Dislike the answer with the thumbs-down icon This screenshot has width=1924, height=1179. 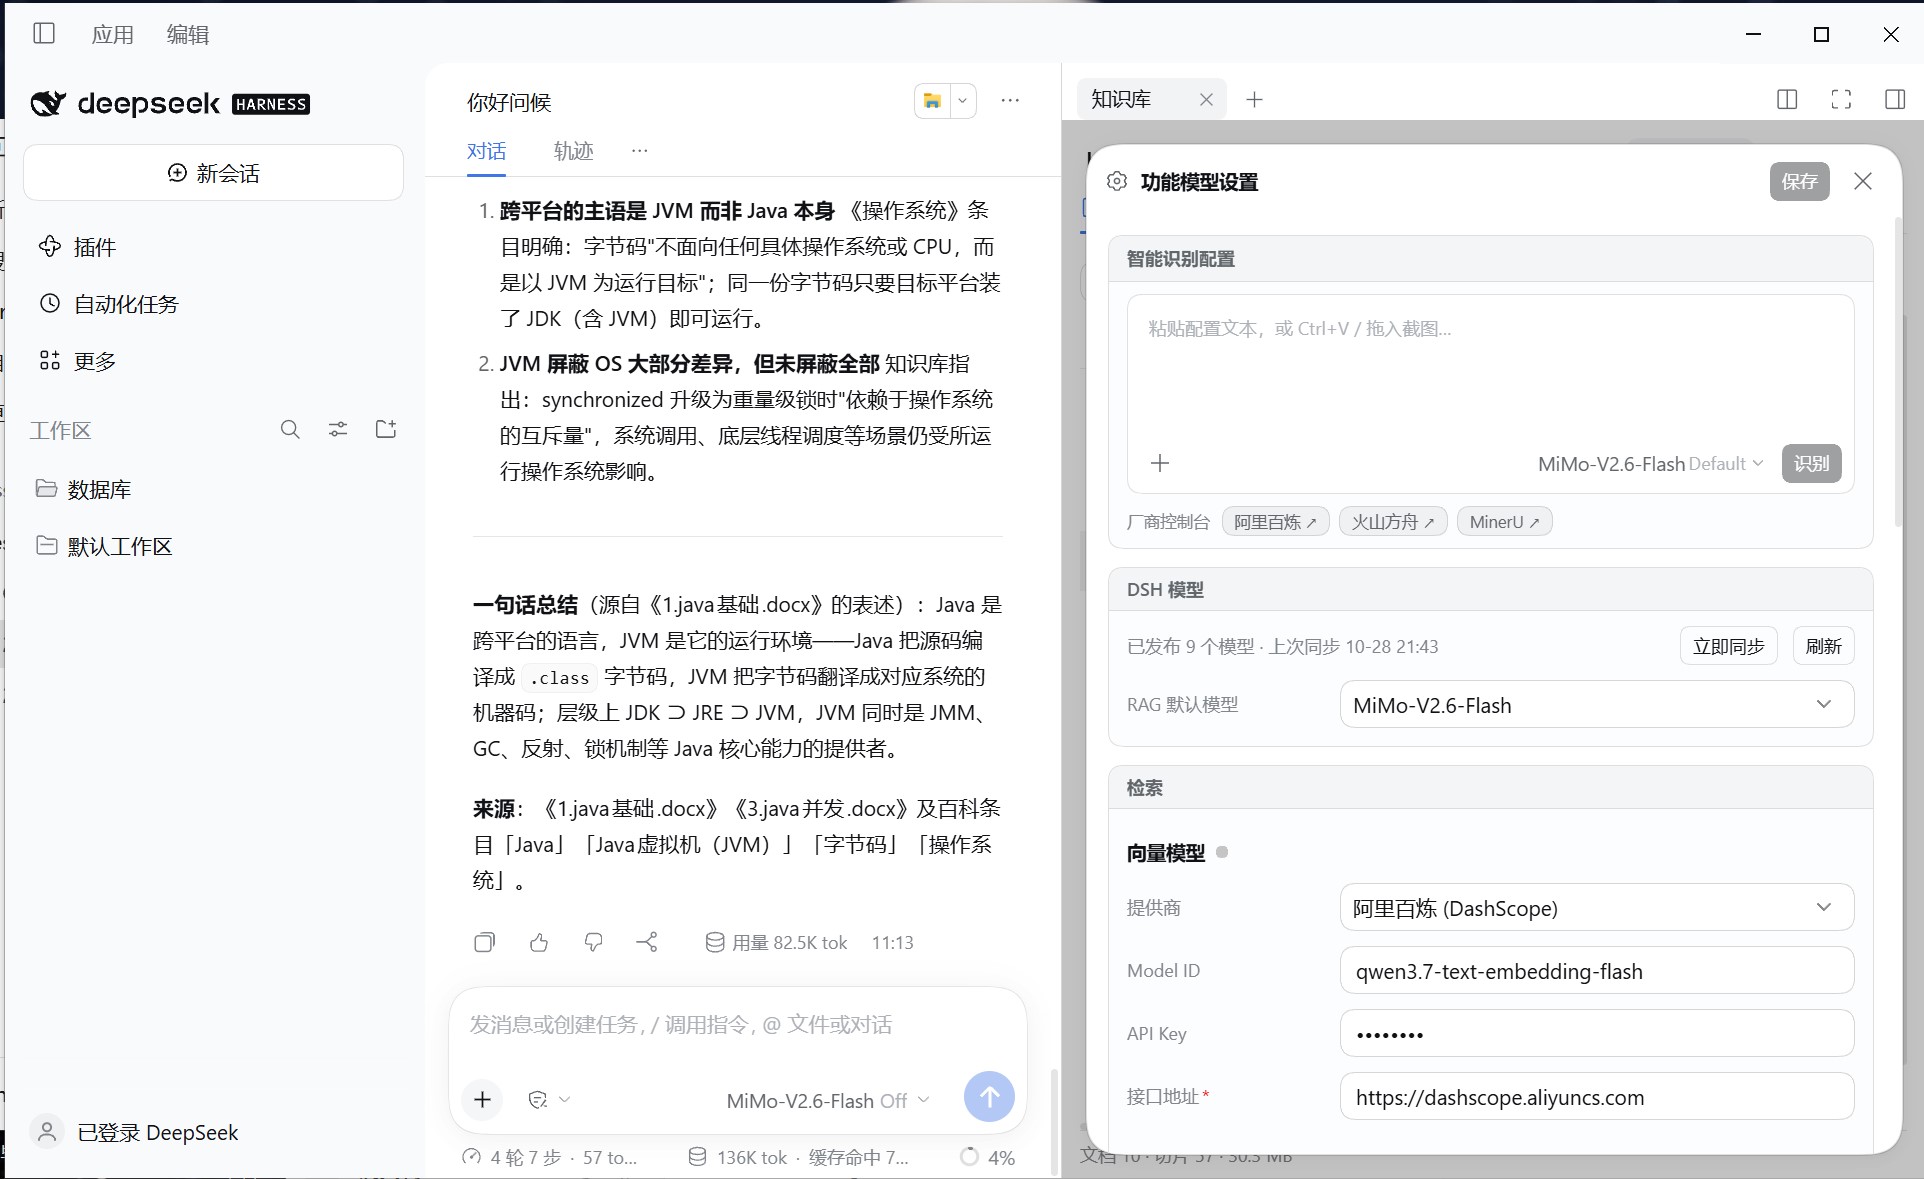[593, 942]
